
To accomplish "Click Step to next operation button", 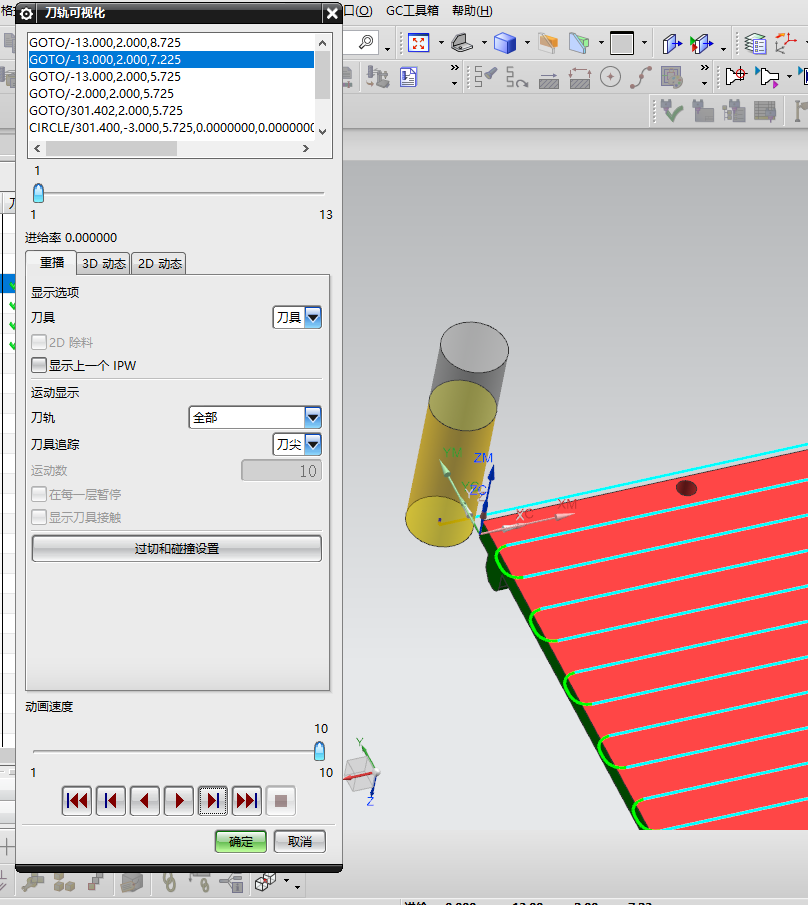I will (247, 801).
